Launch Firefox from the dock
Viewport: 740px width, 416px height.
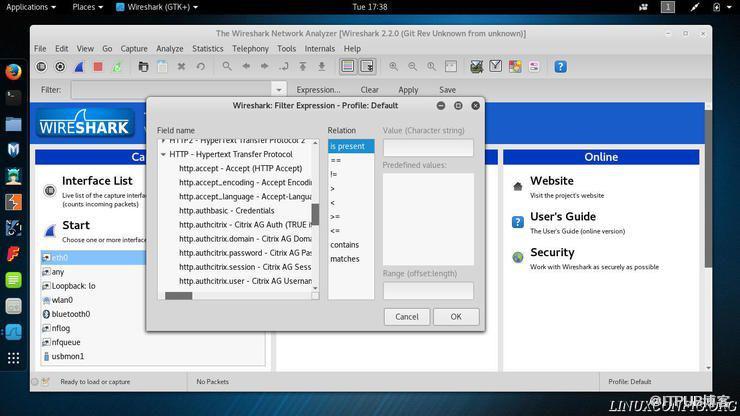click(13, 72)
